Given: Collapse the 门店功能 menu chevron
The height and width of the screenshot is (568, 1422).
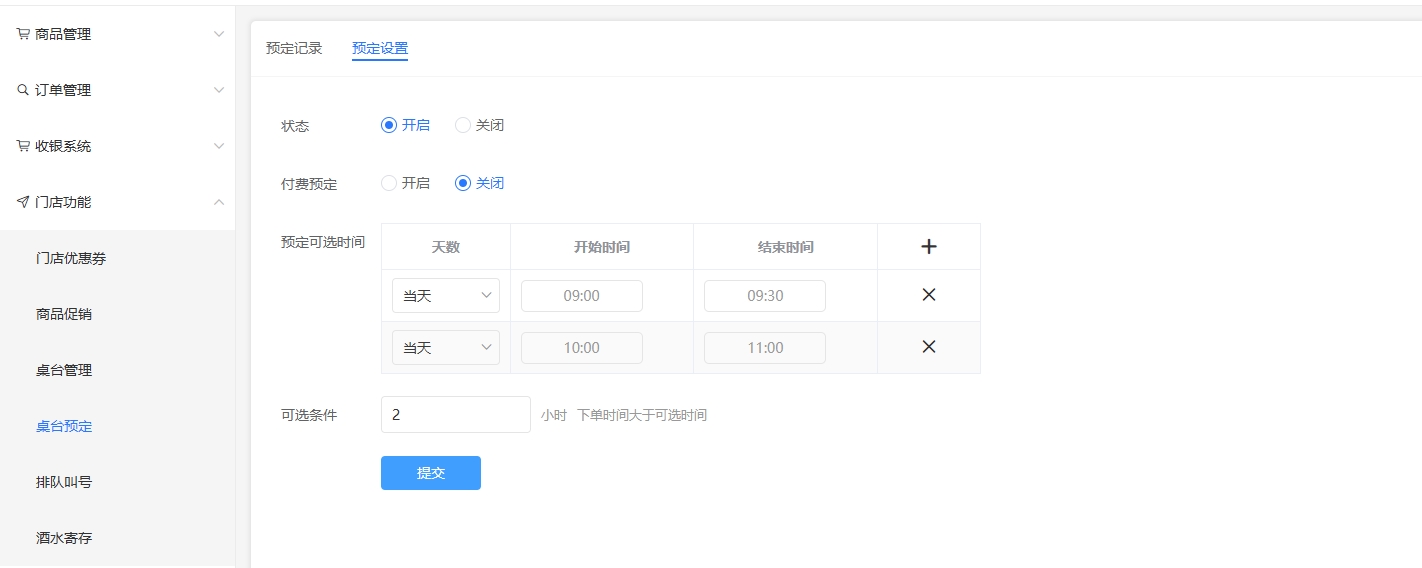Looking at the screenshot, I should (x=219, y=202).
